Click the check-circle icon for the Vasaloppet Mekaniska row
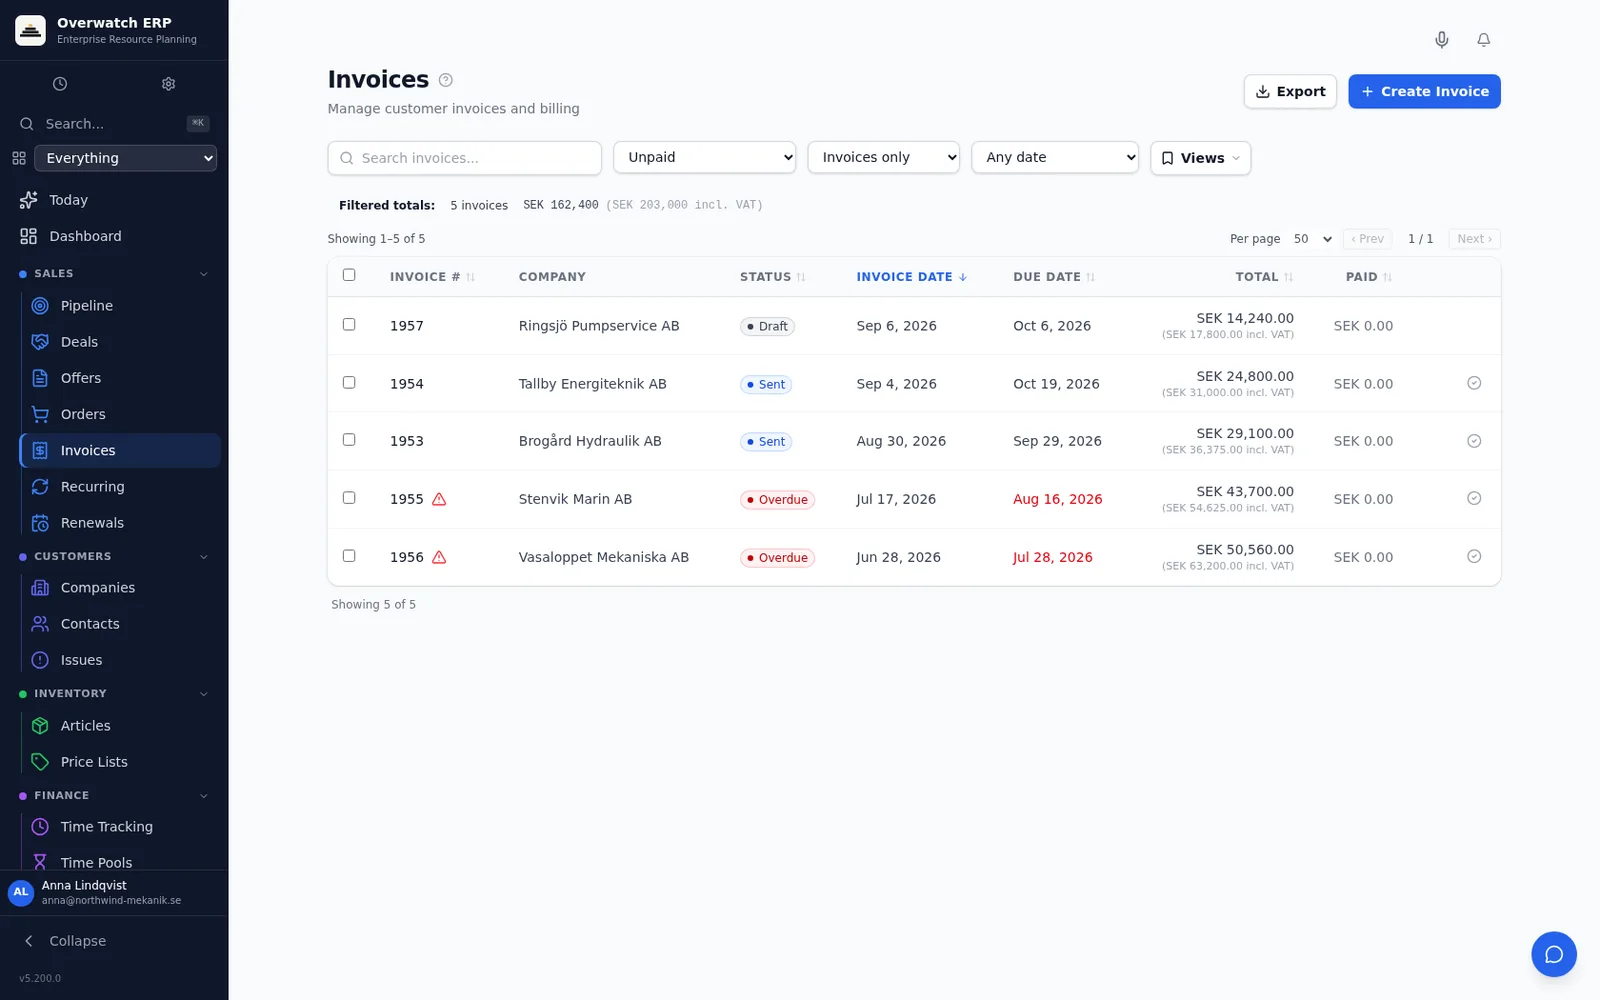 (x=1473, y=556)
